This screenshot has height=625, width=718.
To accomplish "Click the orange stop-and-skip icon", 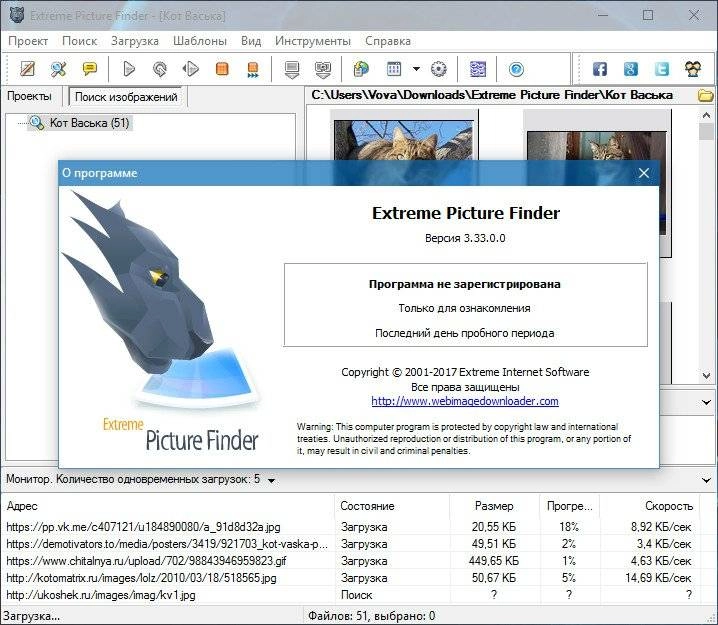I will pos(252,70).
